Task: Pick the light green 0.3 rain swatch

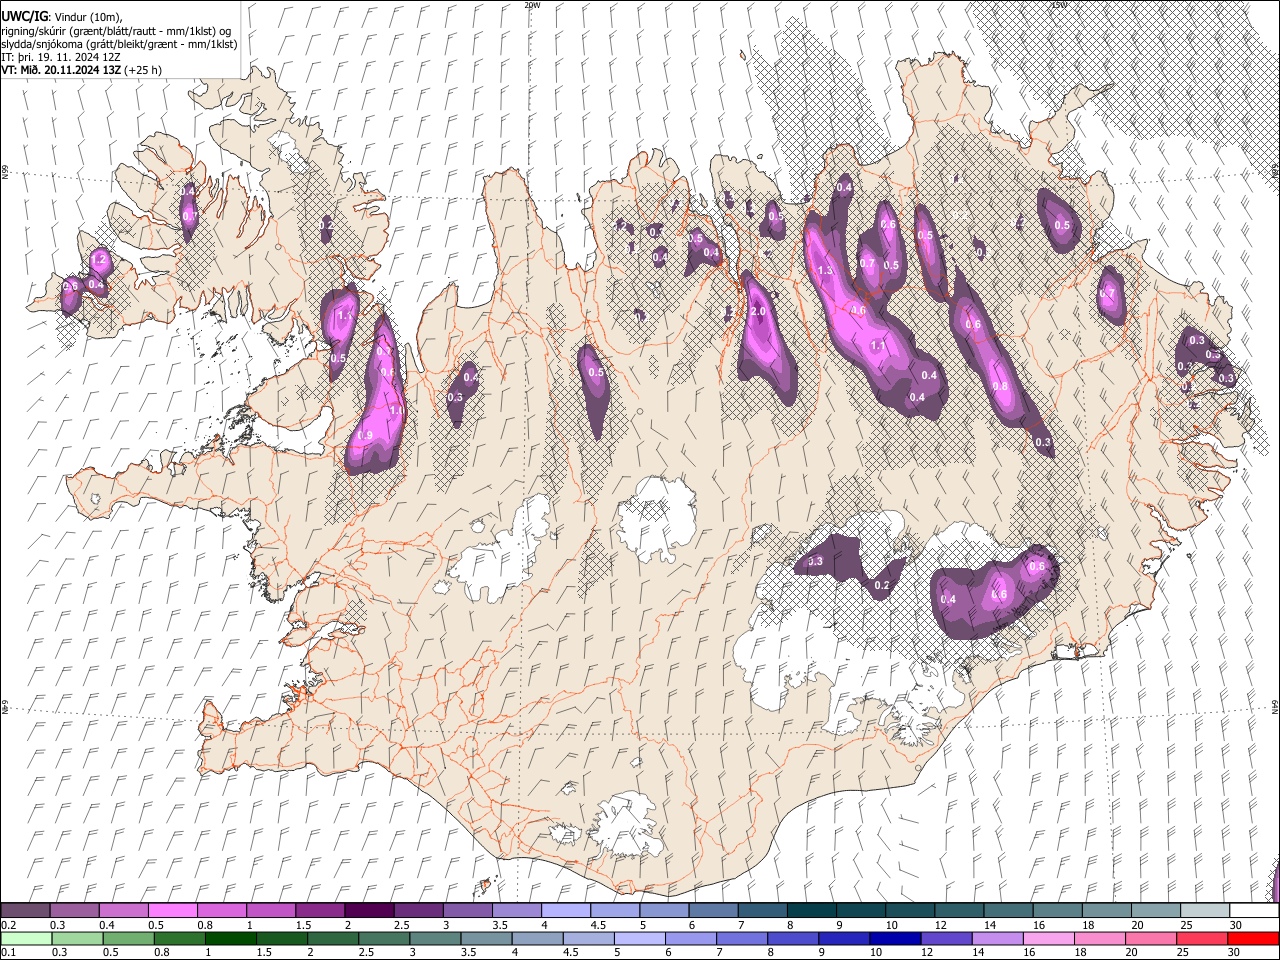Action: pyautogui.click(x=77, y=938)
